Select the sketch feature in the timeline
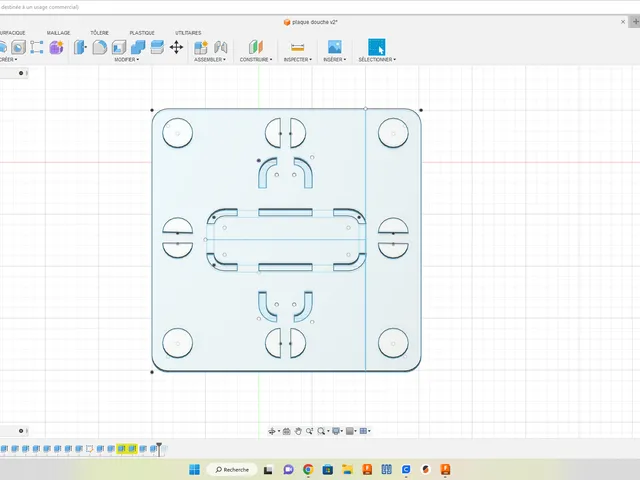The width and height of the screenshot is (640, 480). 89,449
